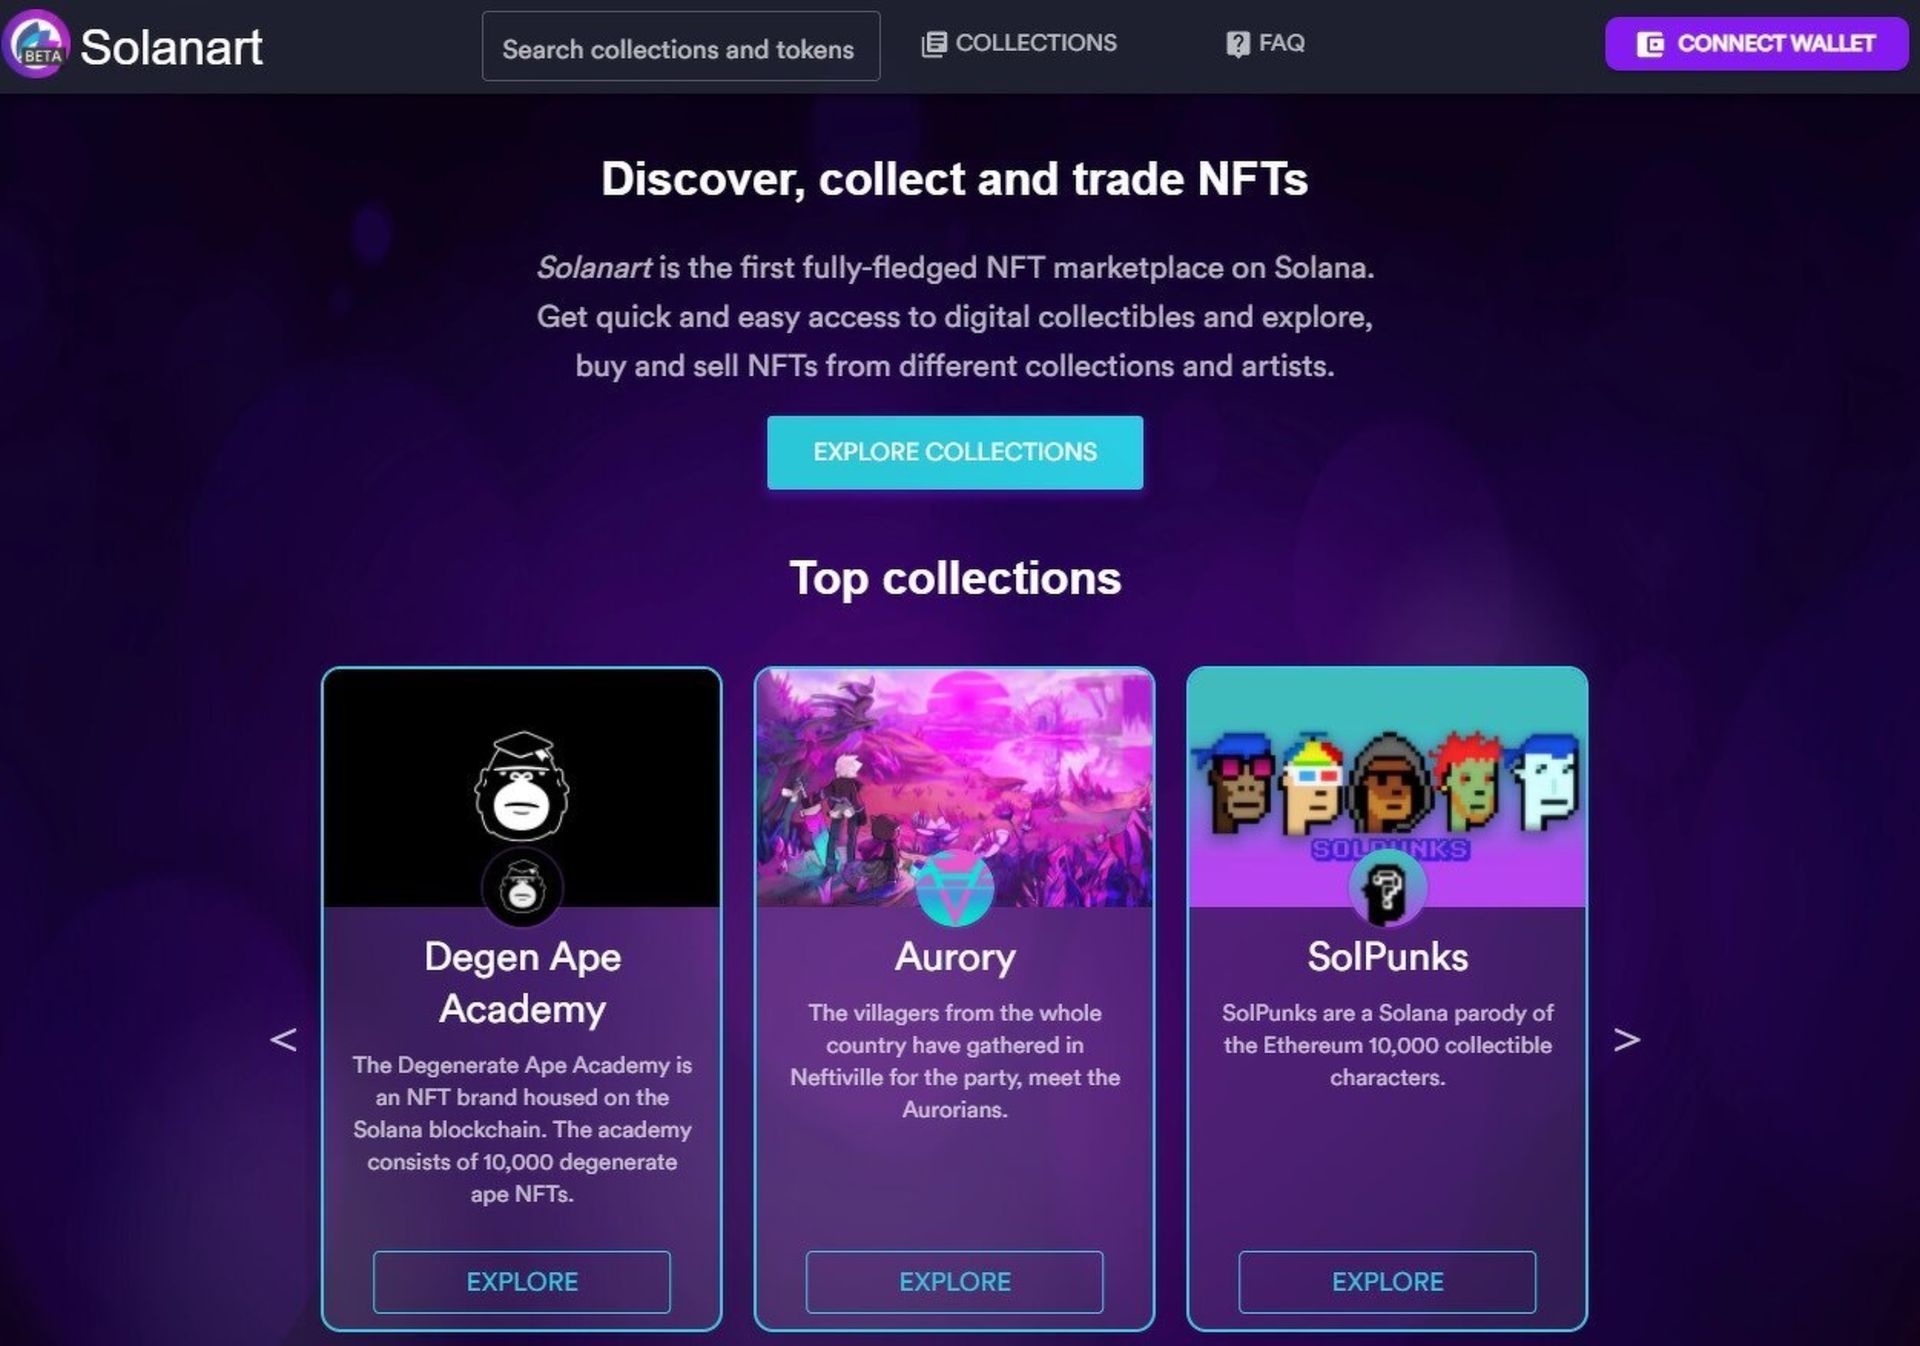1920x1346 pixels.
Task: Click the Solanart site title text
Action: click(171, 47)
